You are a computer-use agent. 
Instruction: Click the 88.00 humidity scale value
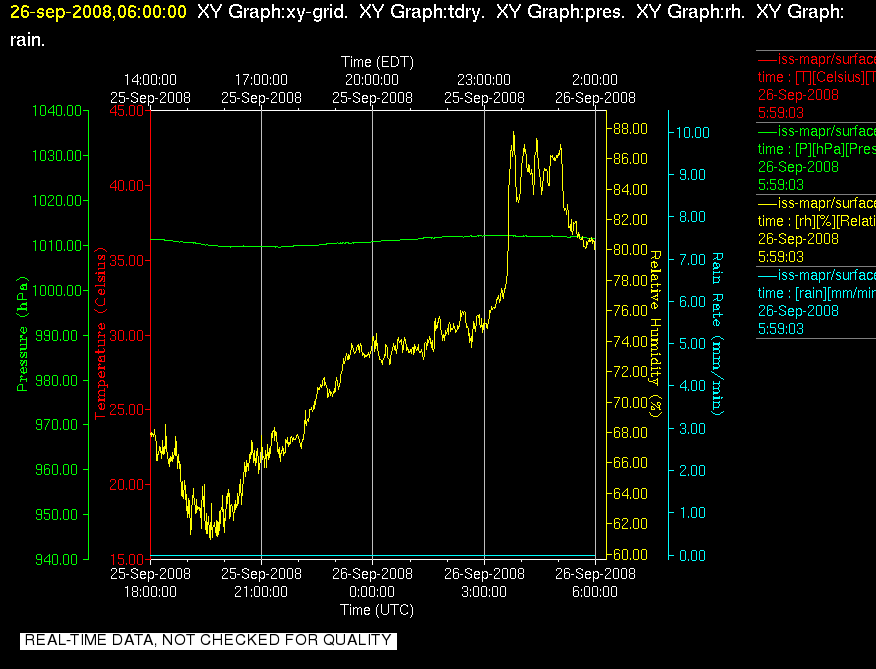[x=630, y=129]
